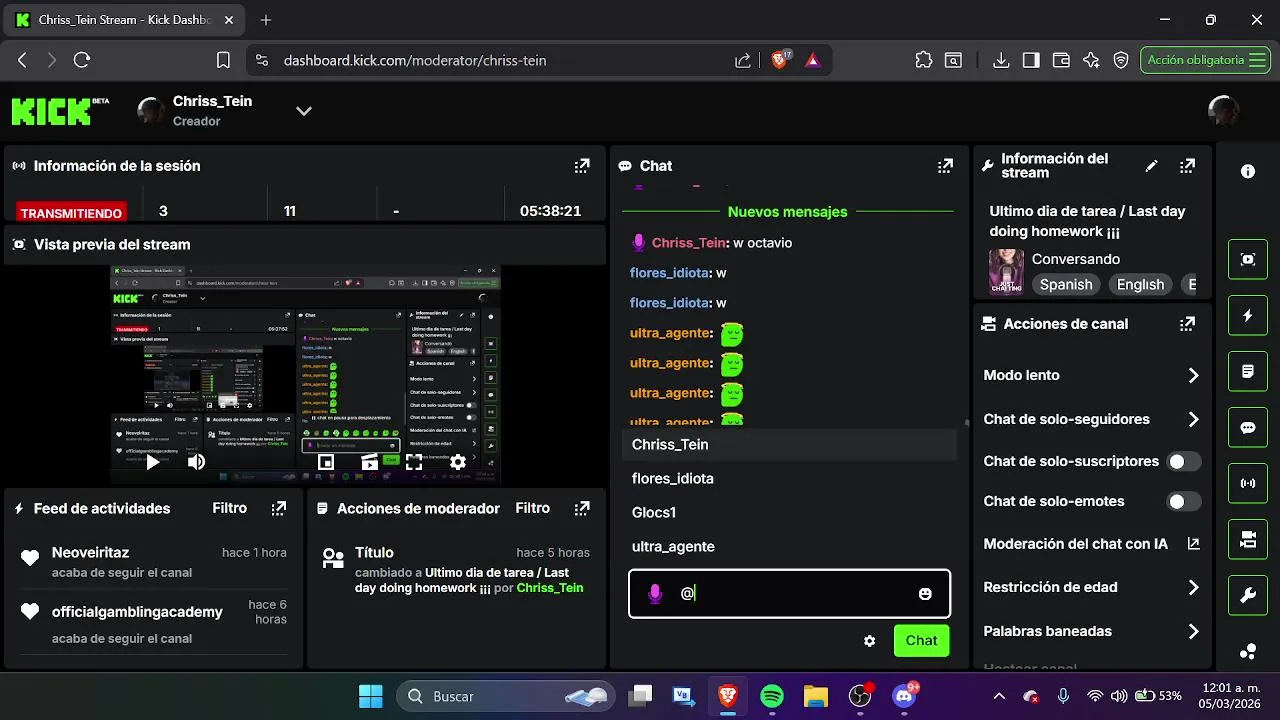Open Spotify from the taskbar
1280x720 pixels.
[772, 696]
